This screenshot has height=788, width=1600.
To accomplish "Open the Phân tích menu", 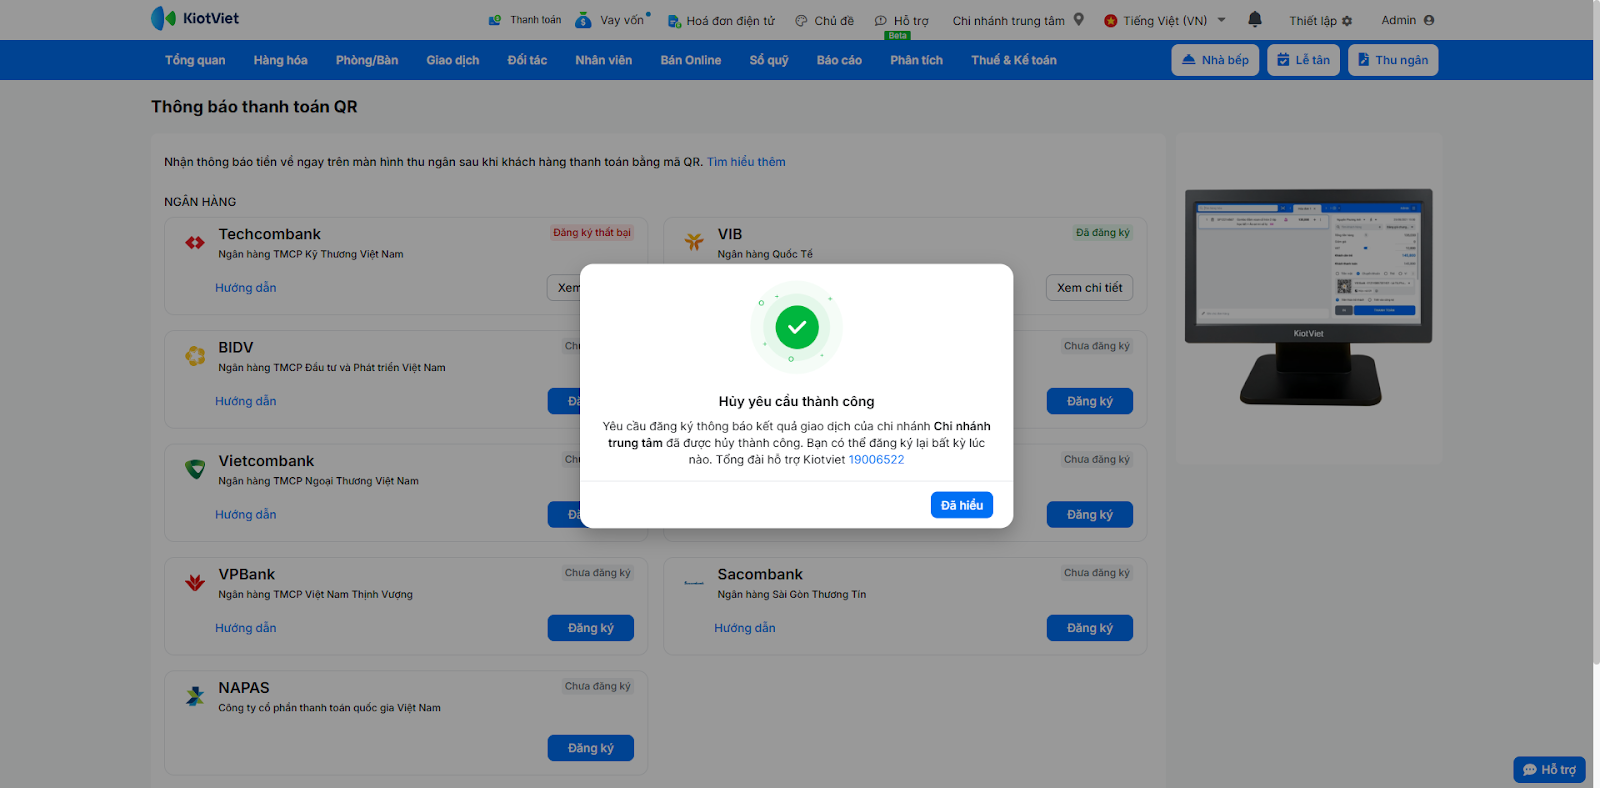I will click(x=917, y=60).
